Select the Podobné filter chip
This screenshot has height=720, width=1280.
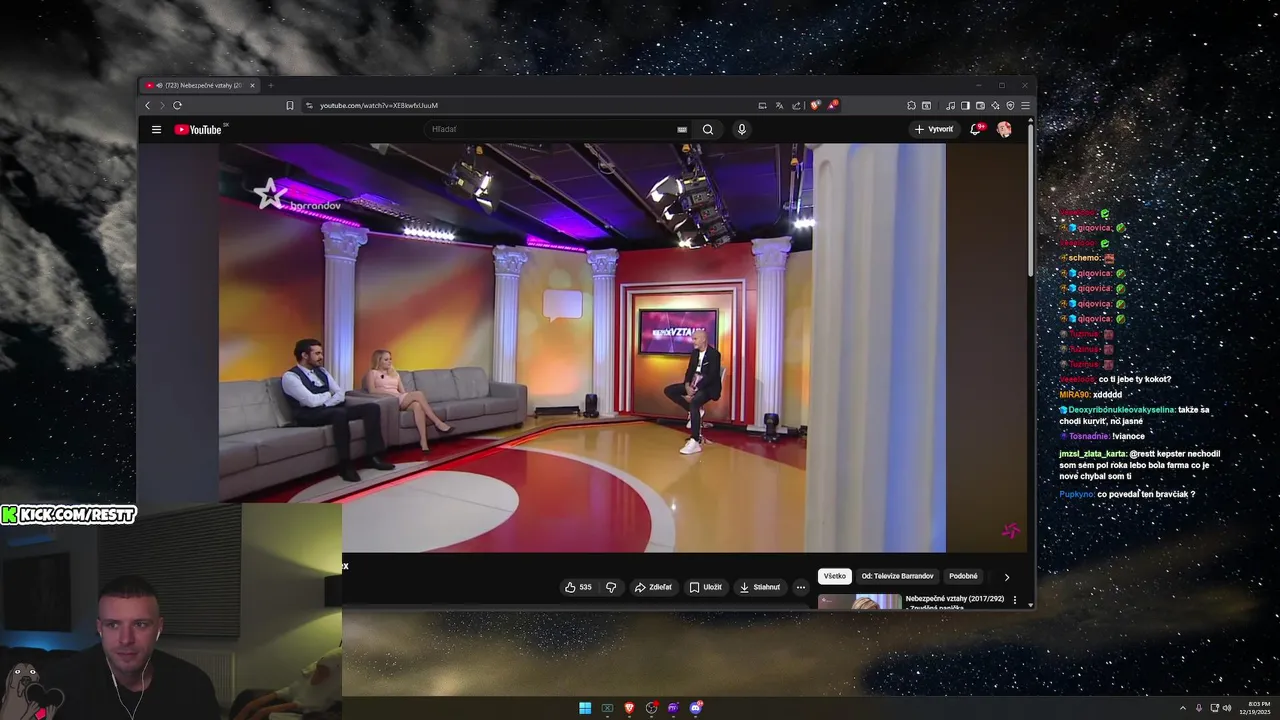point(964,576)
